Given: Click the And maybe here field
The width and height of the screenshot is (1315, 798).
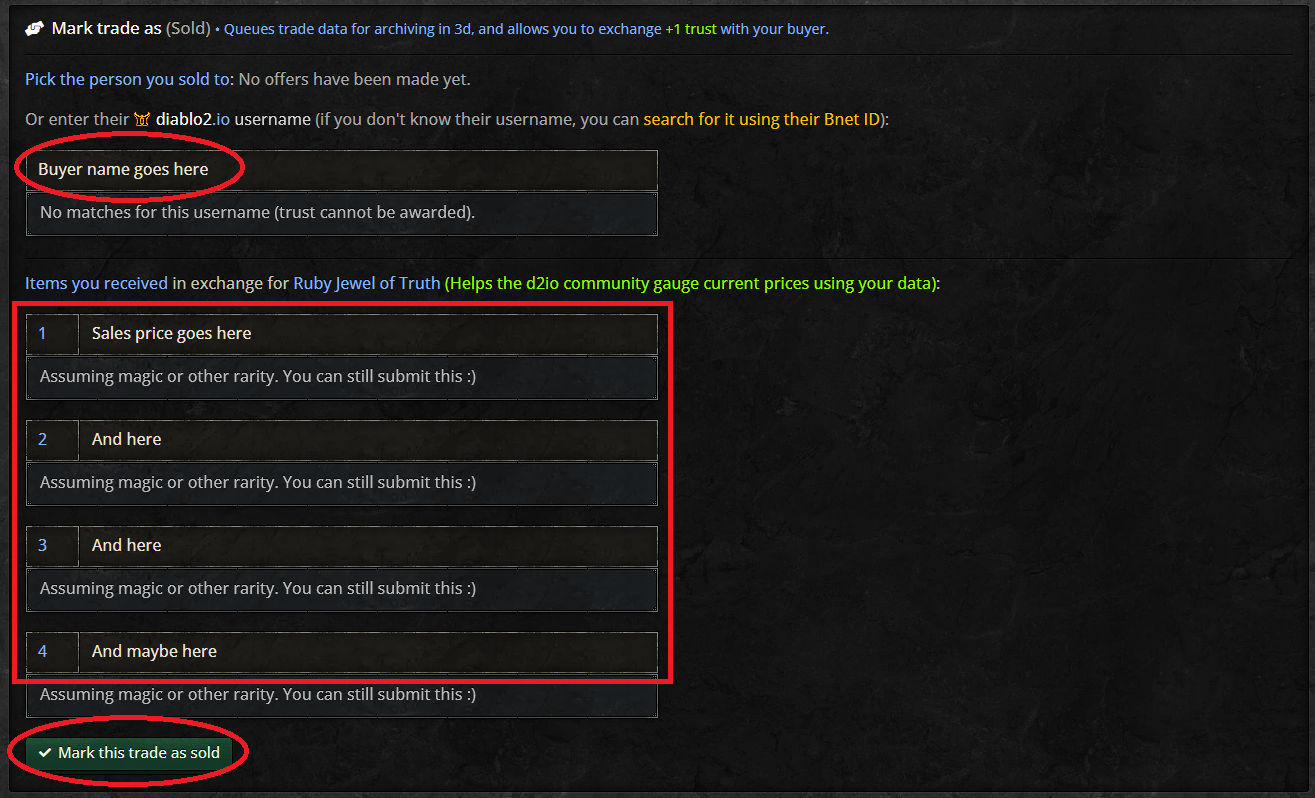Looking at the screenshot, I should 368,652.
